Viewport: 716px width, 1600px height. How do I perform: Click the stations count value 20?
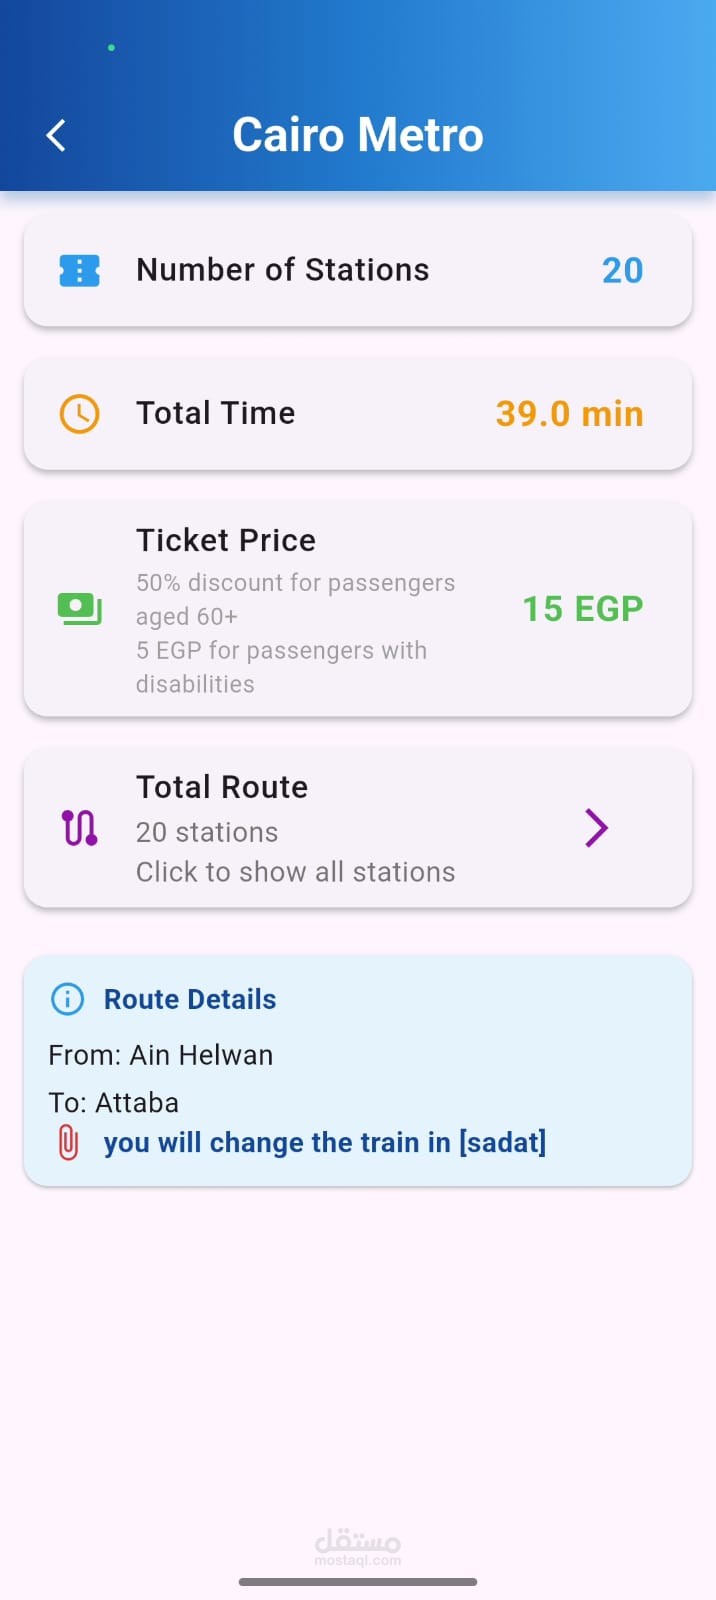(622, 270)
